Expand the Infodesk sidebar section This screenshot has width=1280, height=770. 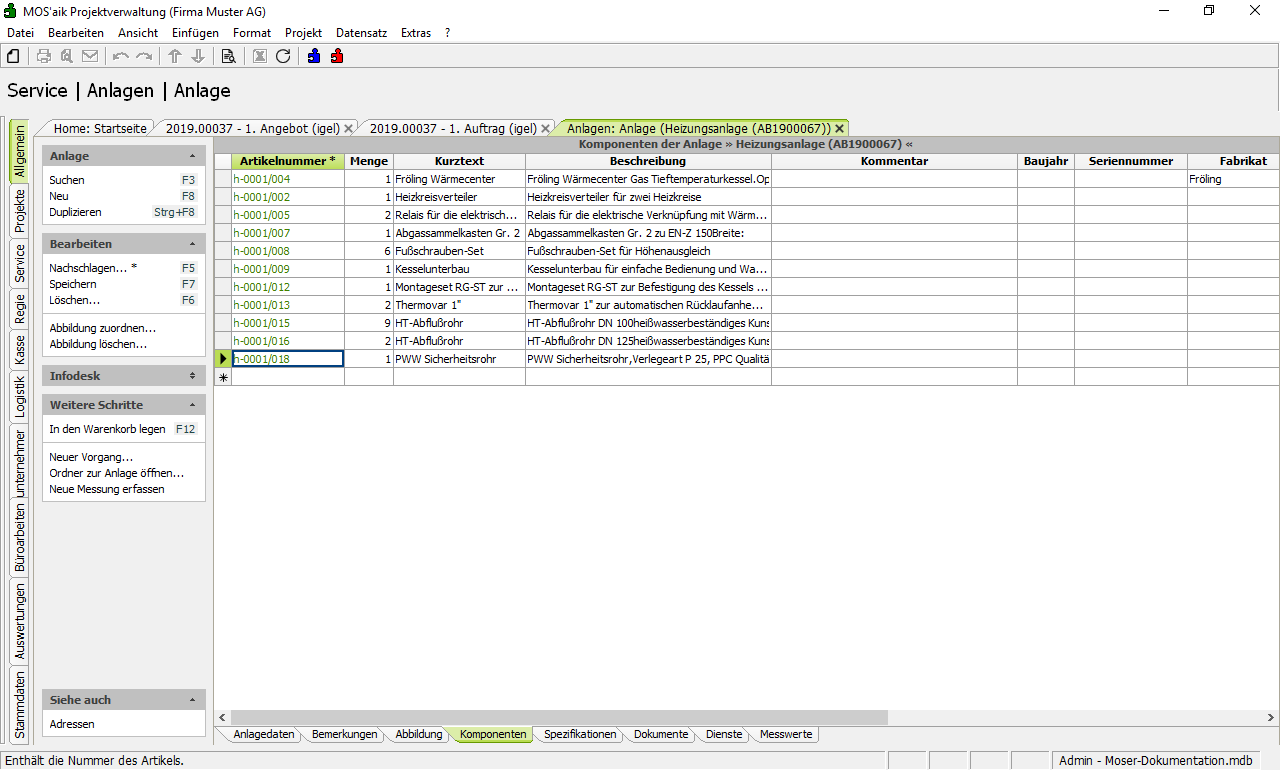pyautogui.click(x=192, y=376)
